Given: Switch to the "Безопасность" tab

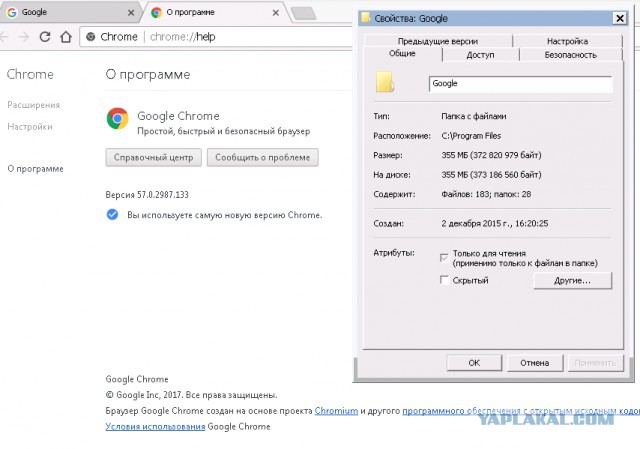Looking at the screenshot, I should coord(571,55).
